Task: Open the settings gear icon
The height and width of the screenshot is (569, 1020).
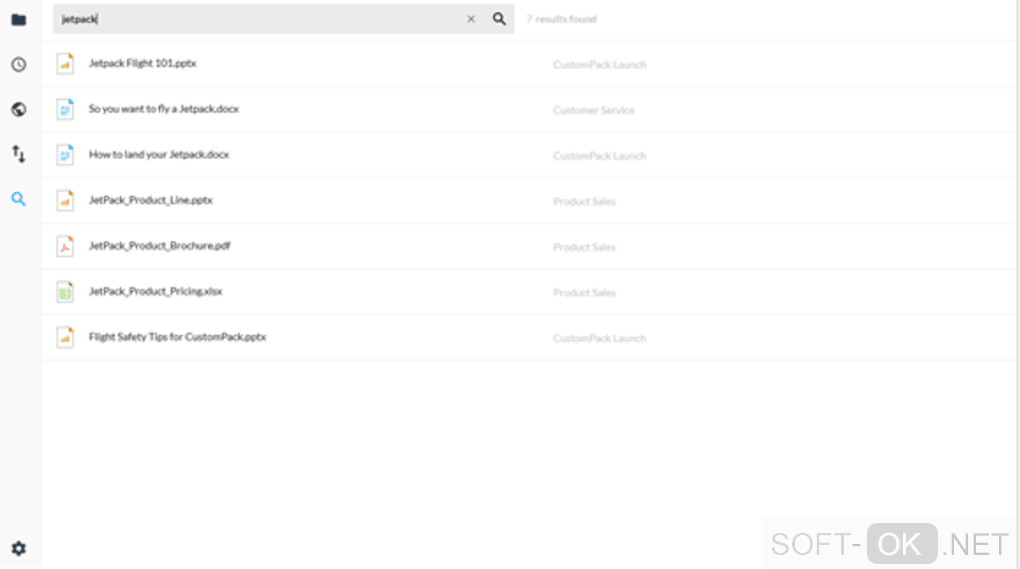Action: (x=18, y=548)
